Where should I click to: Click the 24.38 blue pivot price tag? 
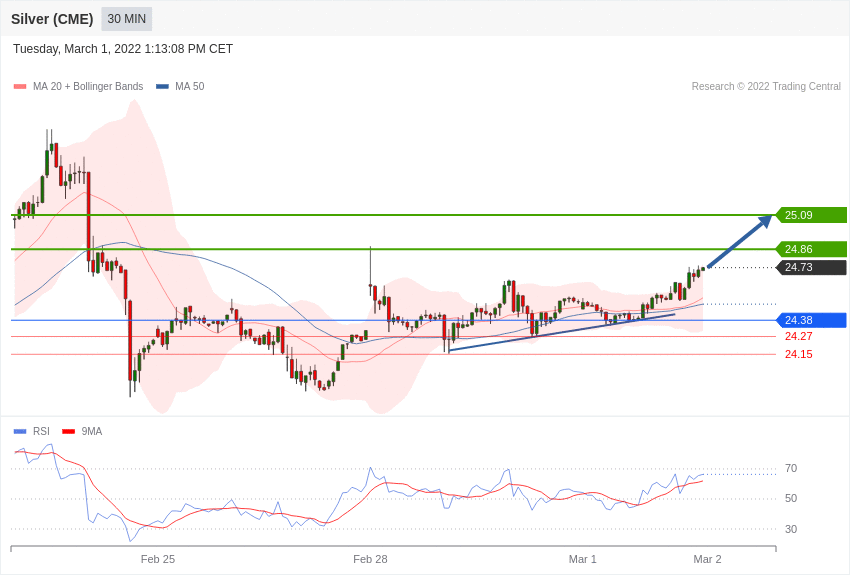coord(811,320)
